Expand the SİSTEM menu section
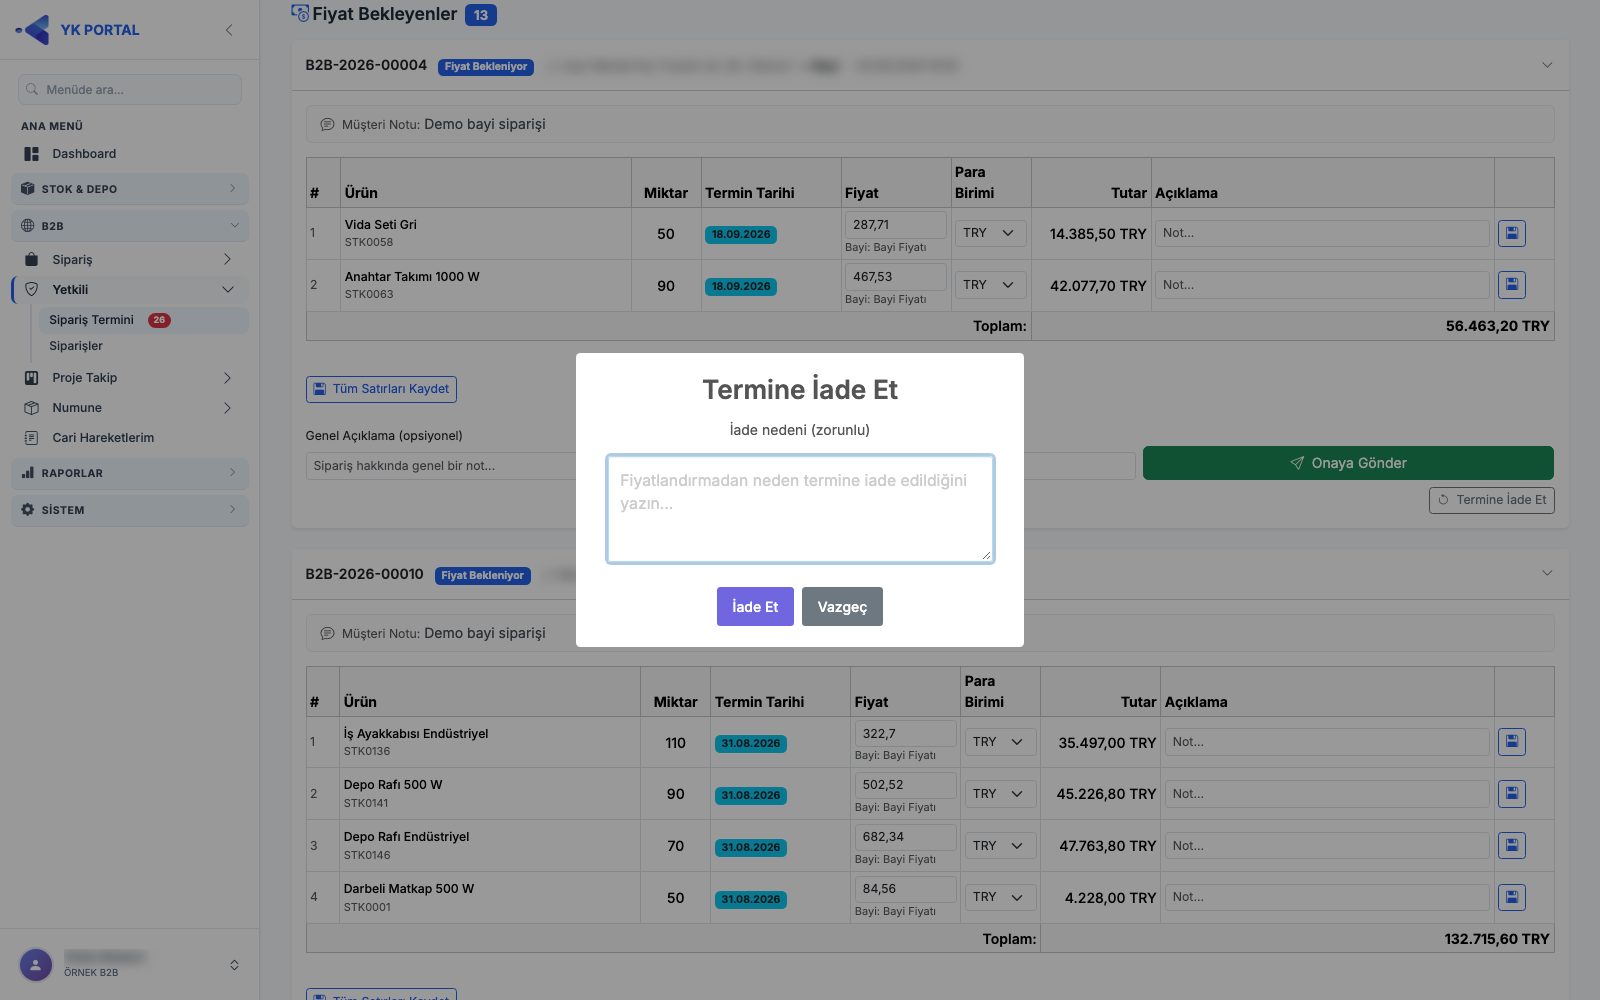The height and width of the screenshot is (1000, 1600). (x=130, y=510)
